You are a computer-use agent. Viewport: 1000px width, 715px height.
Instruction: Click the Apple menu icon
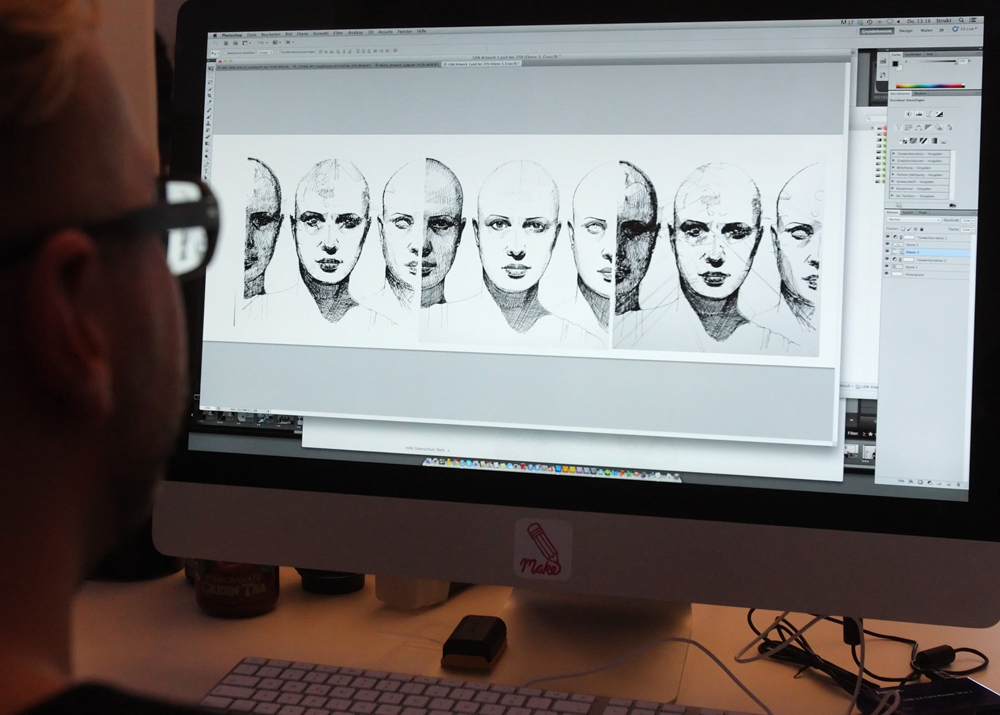pyautogui.click(x=213, y=33)
